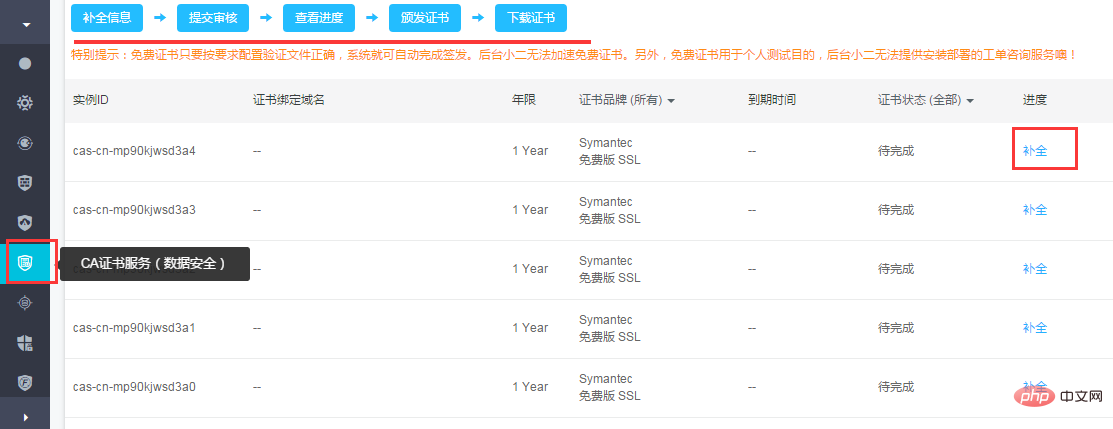The width and height of the screenshot is (1113, 429).
Task: Click 1 Year in cas-cn-mp90kjwsd3a4 row
Action: click(x=530, y=151)
